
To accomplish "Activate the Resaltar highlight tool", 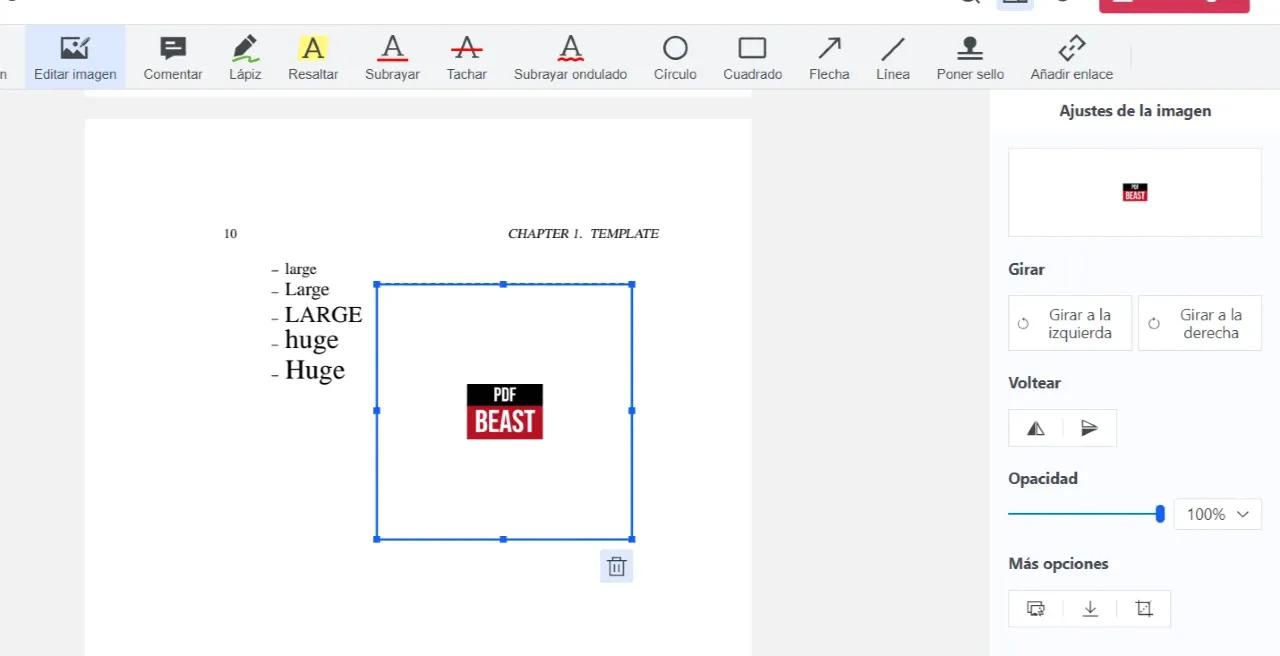I will click(x=313, y=58).
